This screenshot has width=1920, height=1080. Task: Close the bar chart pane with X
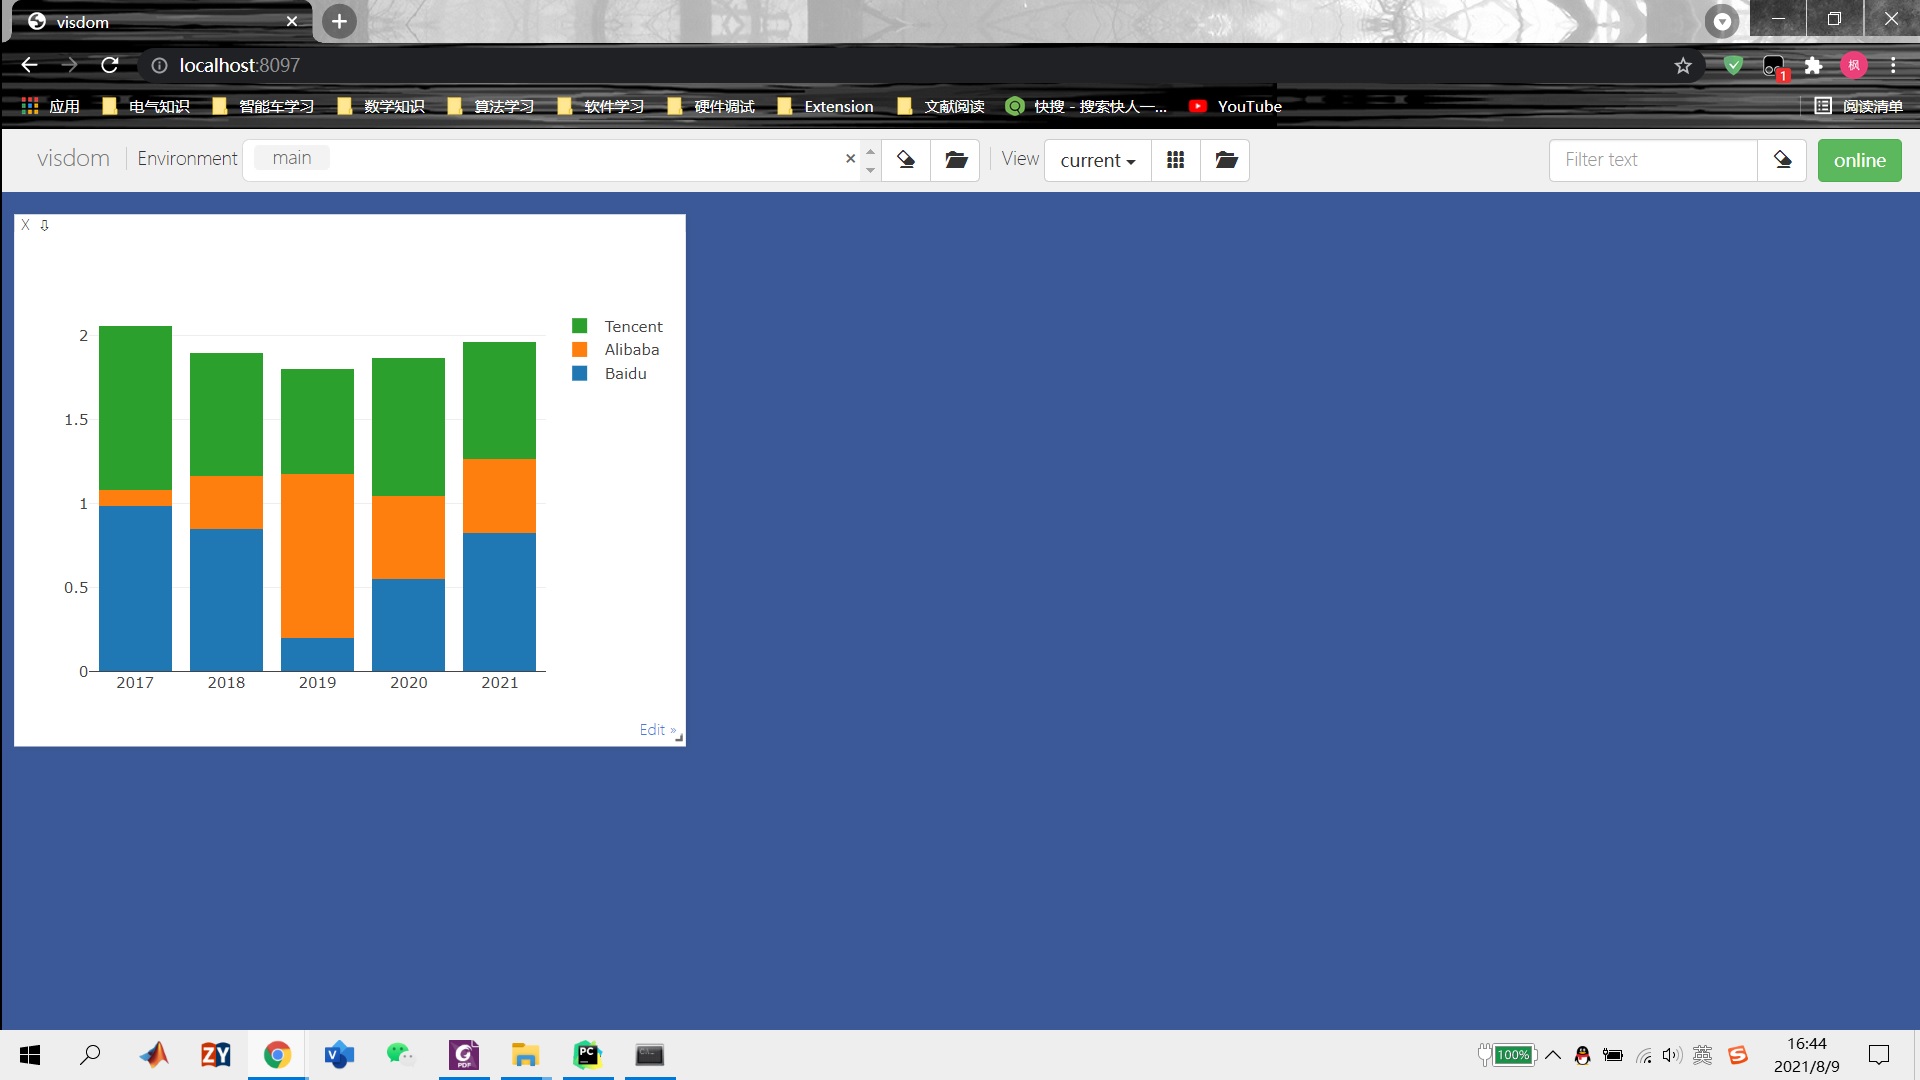[x=26, y=225]
